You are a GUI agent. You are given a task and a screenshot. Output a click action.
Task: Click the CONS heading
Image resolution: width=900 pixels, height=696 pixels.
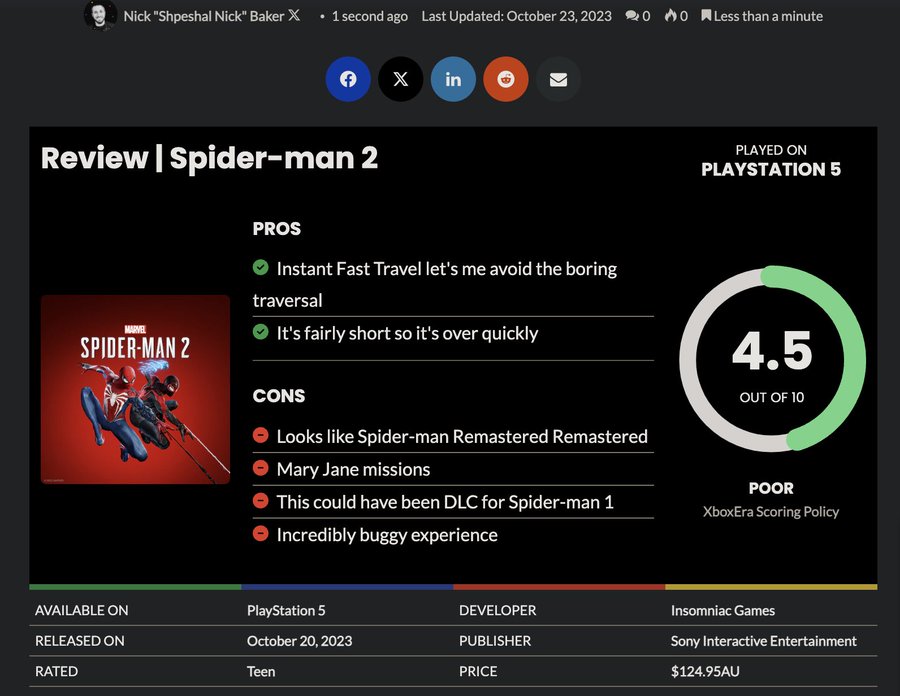(x=279, y=396)
